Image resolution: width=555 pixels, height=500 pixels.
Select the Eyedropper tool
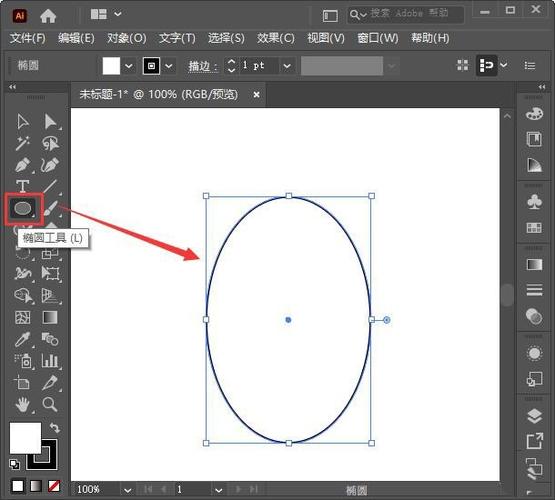23,339
